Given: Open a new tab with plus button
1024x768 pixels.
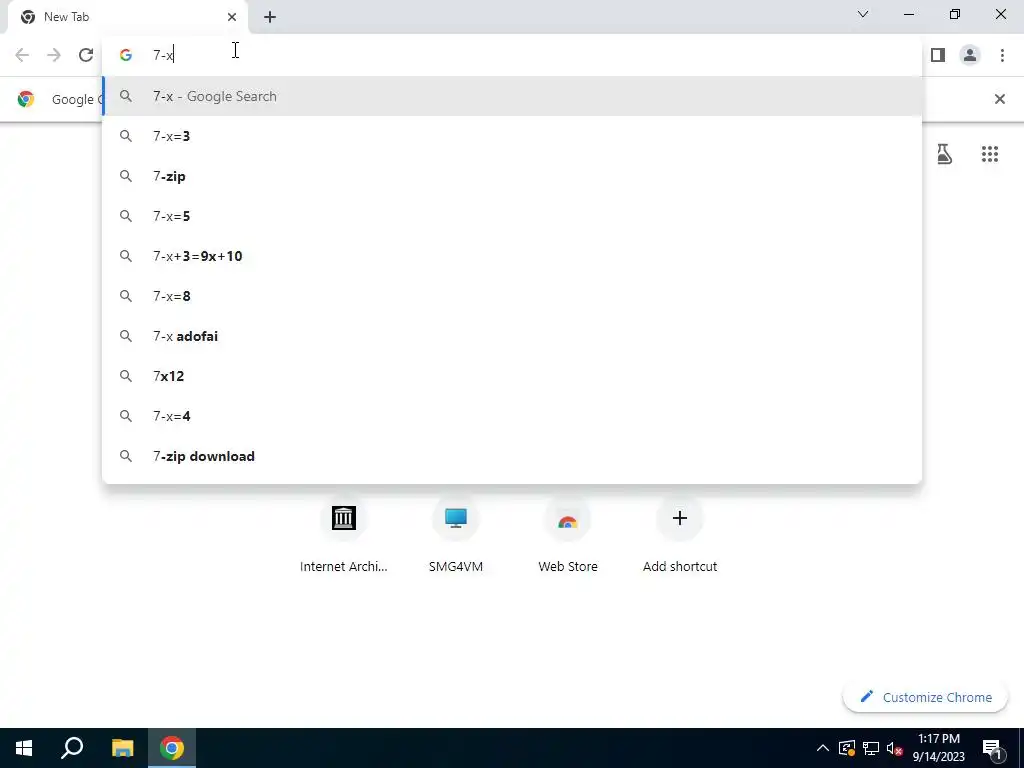Looking at the screenshot, I should tap(270, 17).
